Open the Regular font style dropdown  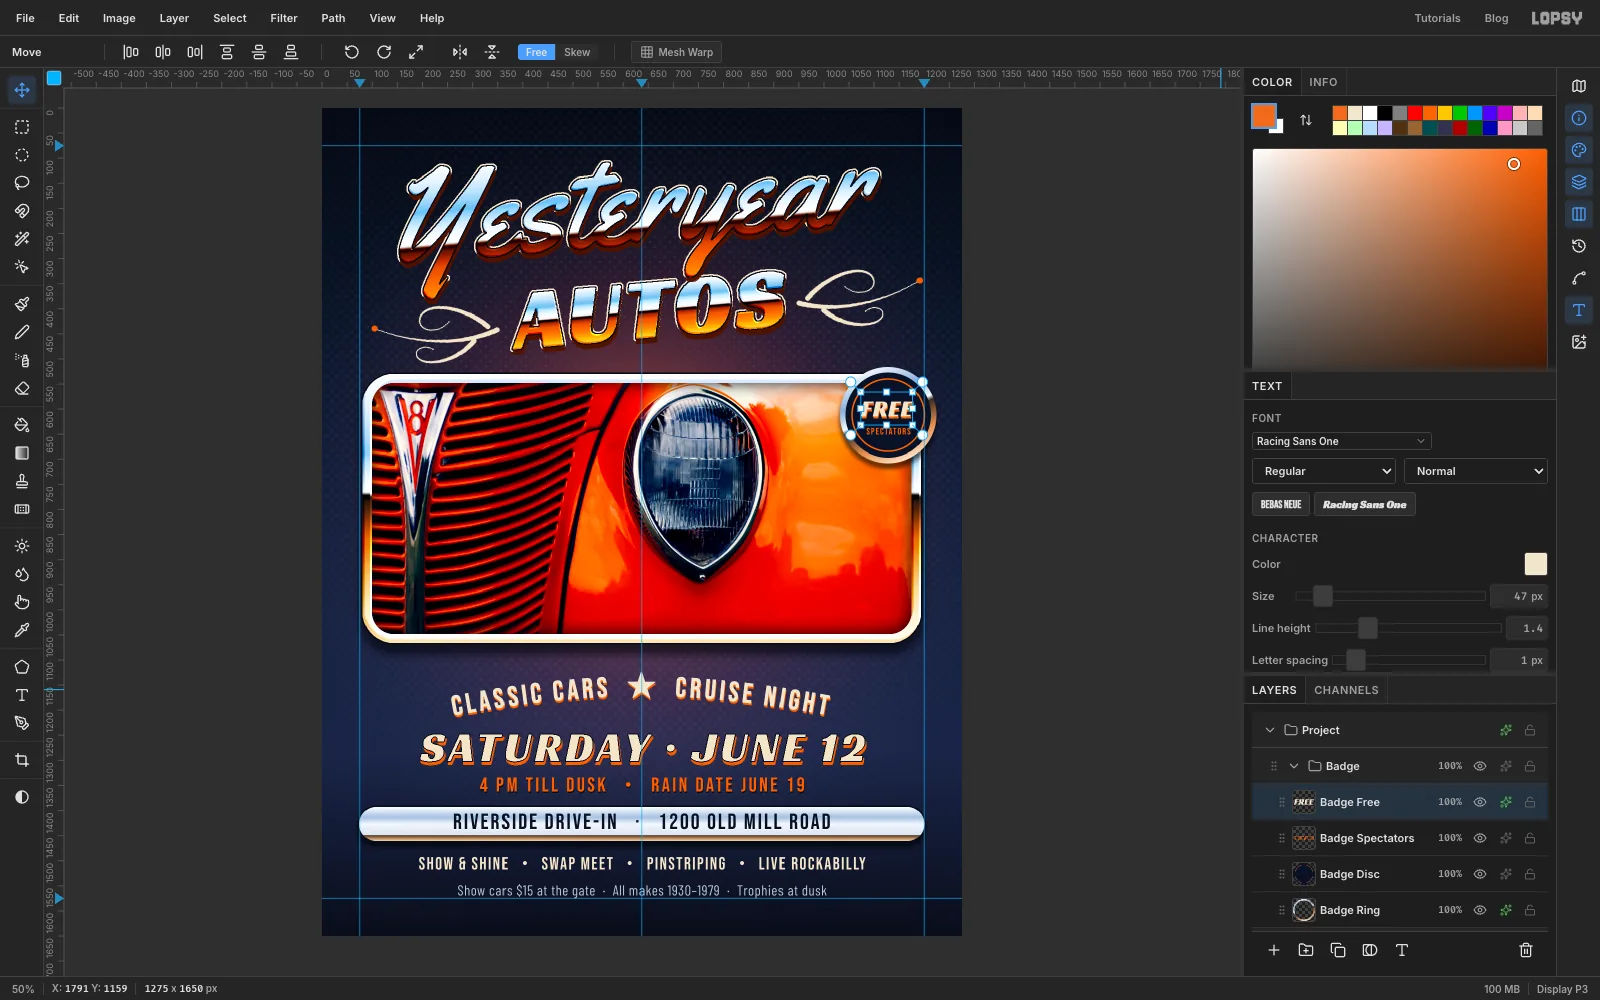pos(1324,471)
